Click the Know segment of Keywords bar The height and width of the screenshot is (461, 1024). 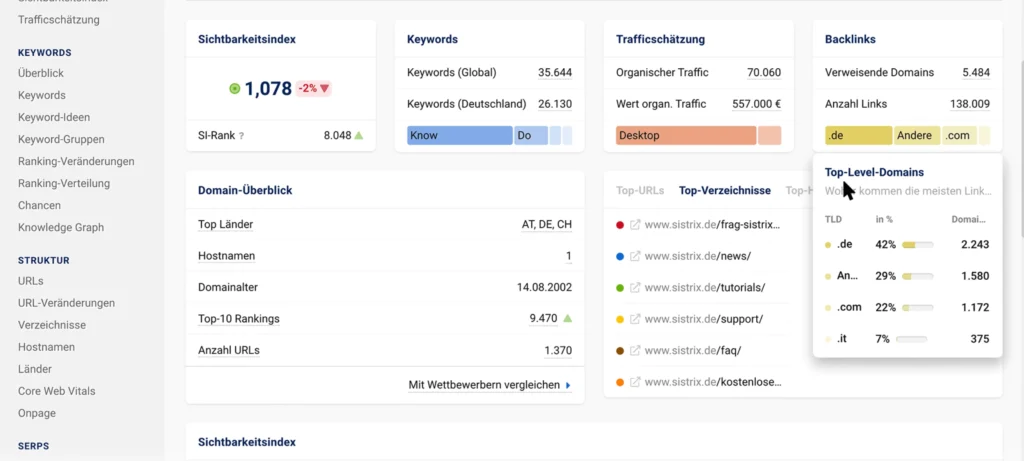[x=460, y=136]
